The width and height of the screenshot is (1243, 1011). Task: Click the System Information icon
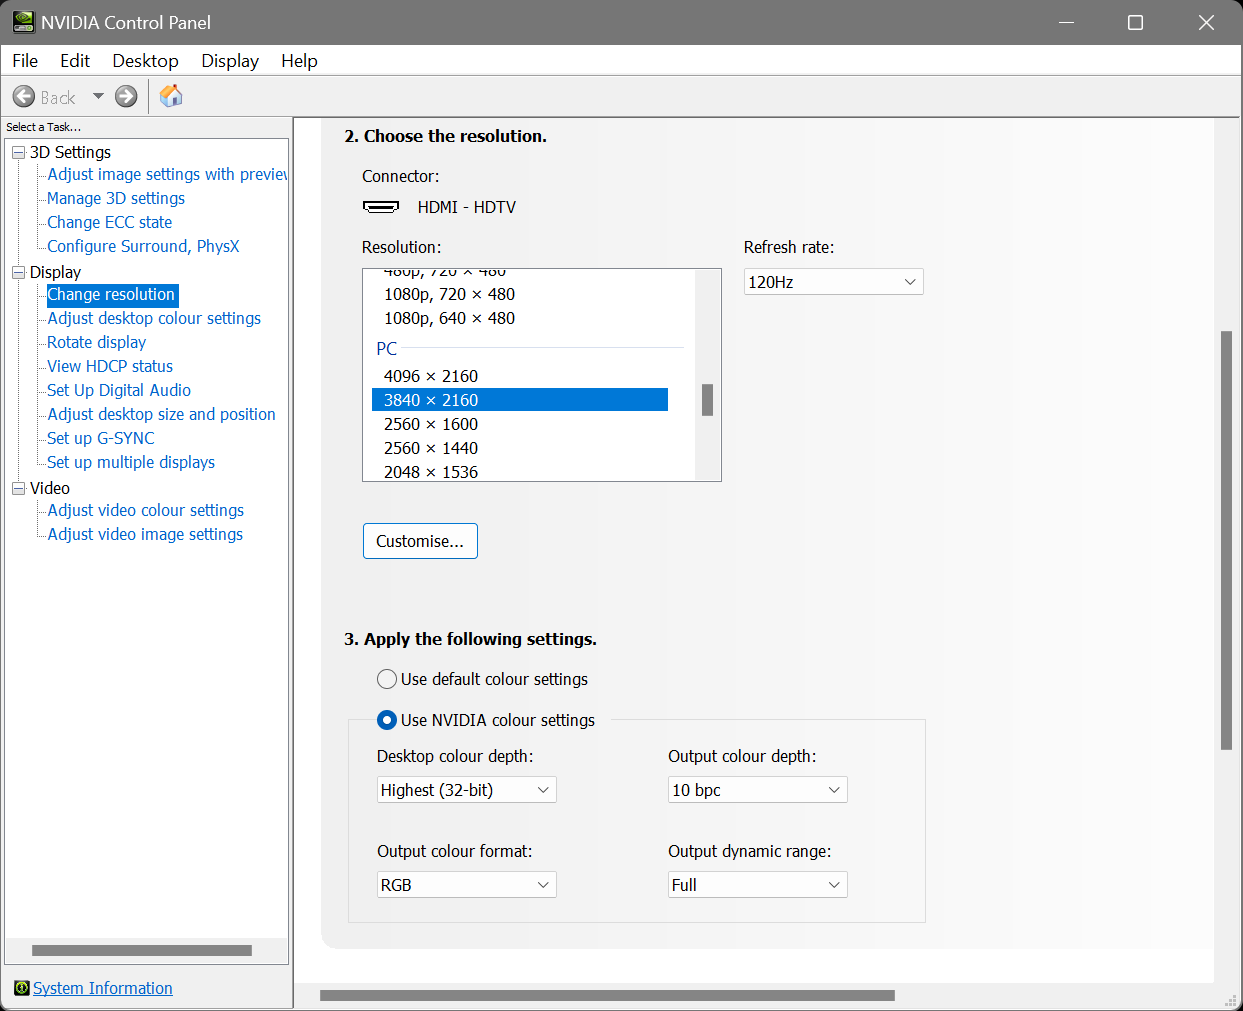21,988
